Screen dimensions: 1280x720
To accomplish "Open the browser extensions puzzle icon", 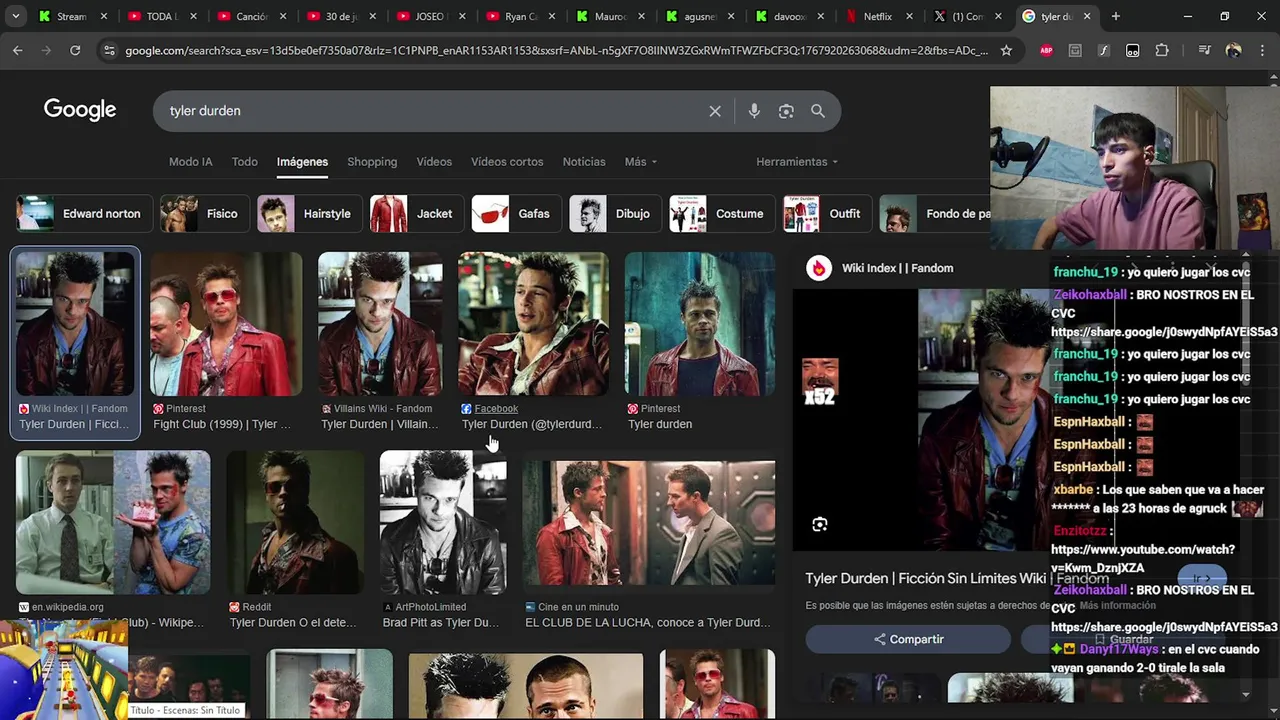I will click(1162, 50).
